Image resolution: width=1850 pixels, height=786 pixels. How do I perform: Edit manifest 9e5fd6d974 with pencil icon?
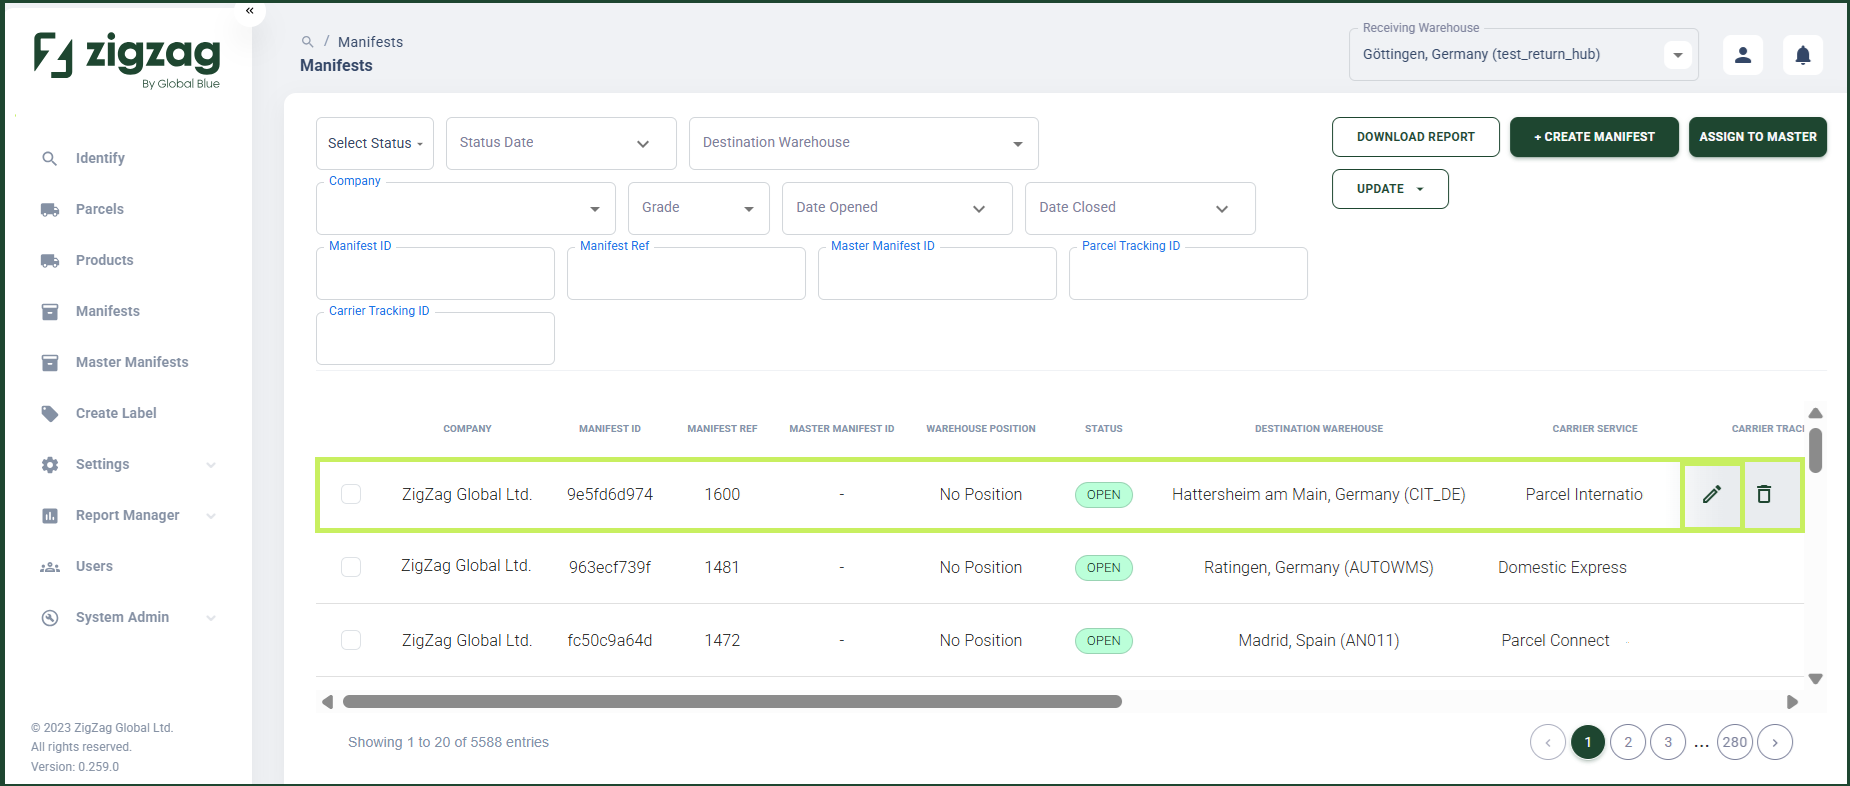(x=1712, y=494)
